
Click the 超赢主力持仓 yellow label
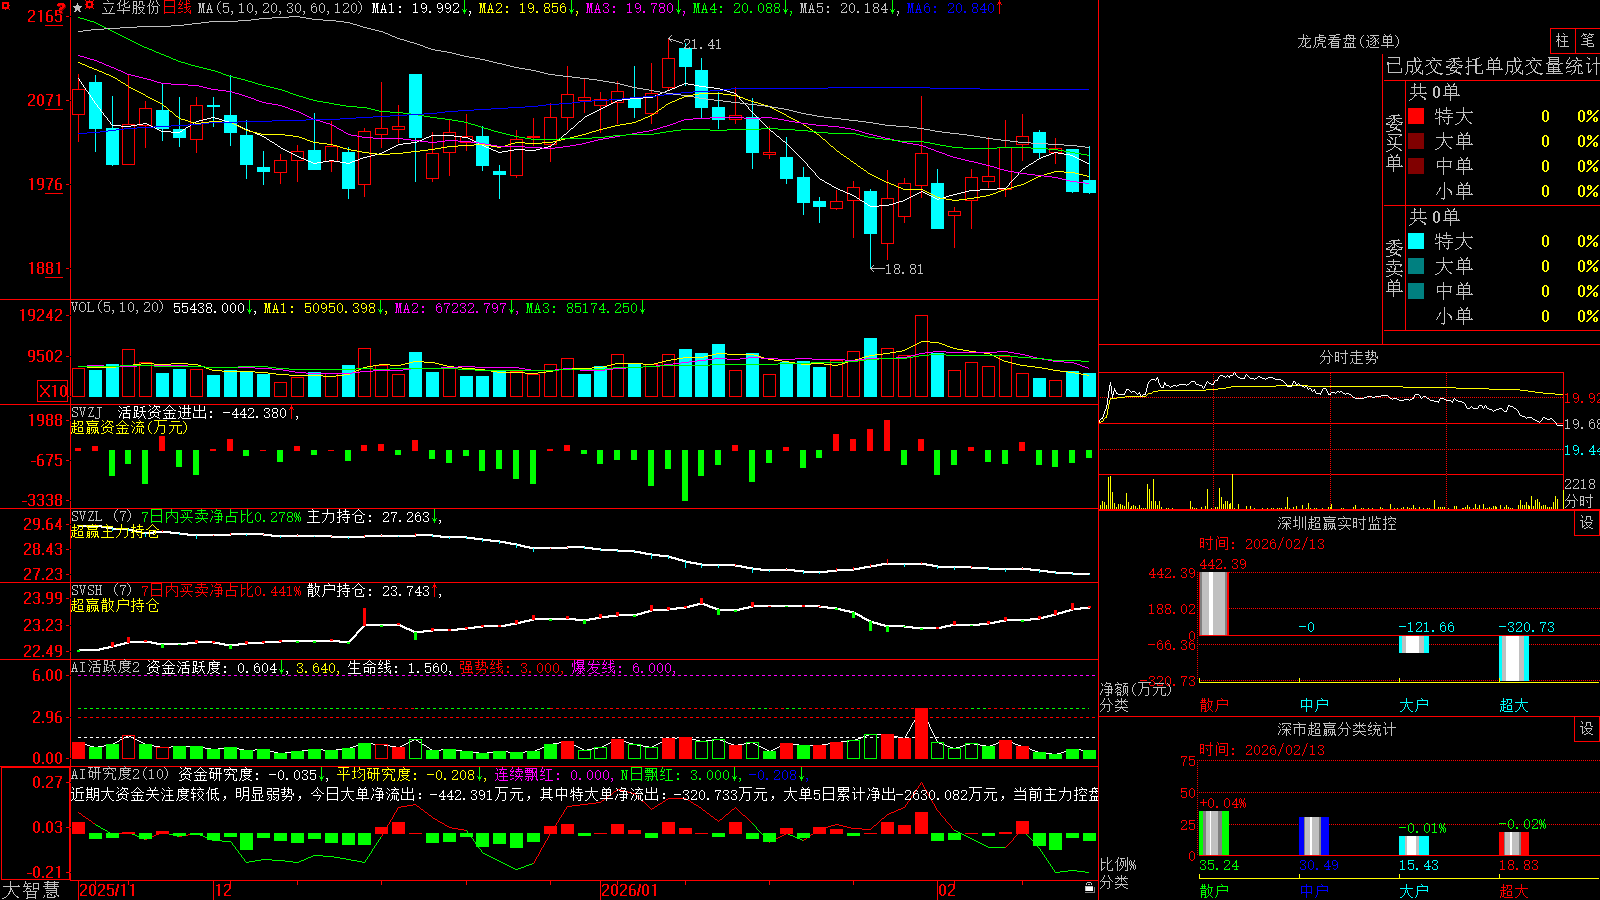point(115,531)
